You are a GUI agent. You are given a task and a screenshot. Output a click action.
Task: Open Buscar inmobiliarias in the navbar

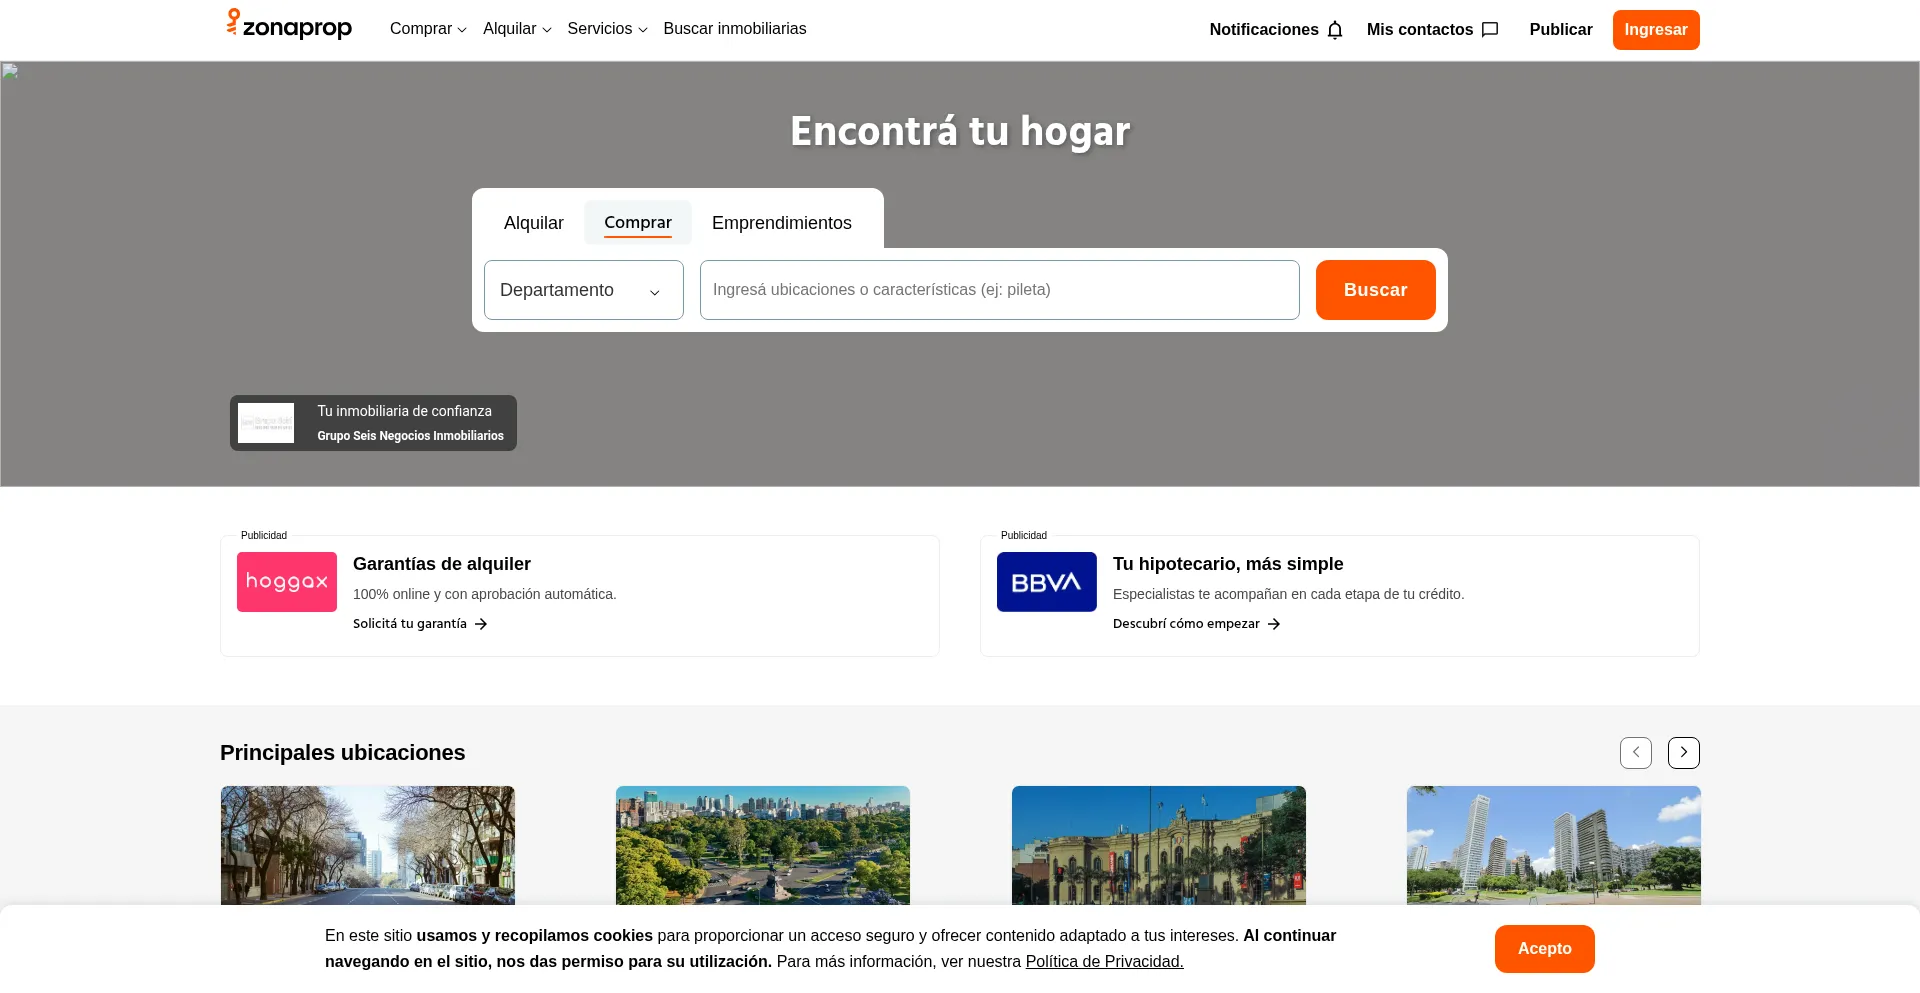pyautogui.click(x=735, y=29)
